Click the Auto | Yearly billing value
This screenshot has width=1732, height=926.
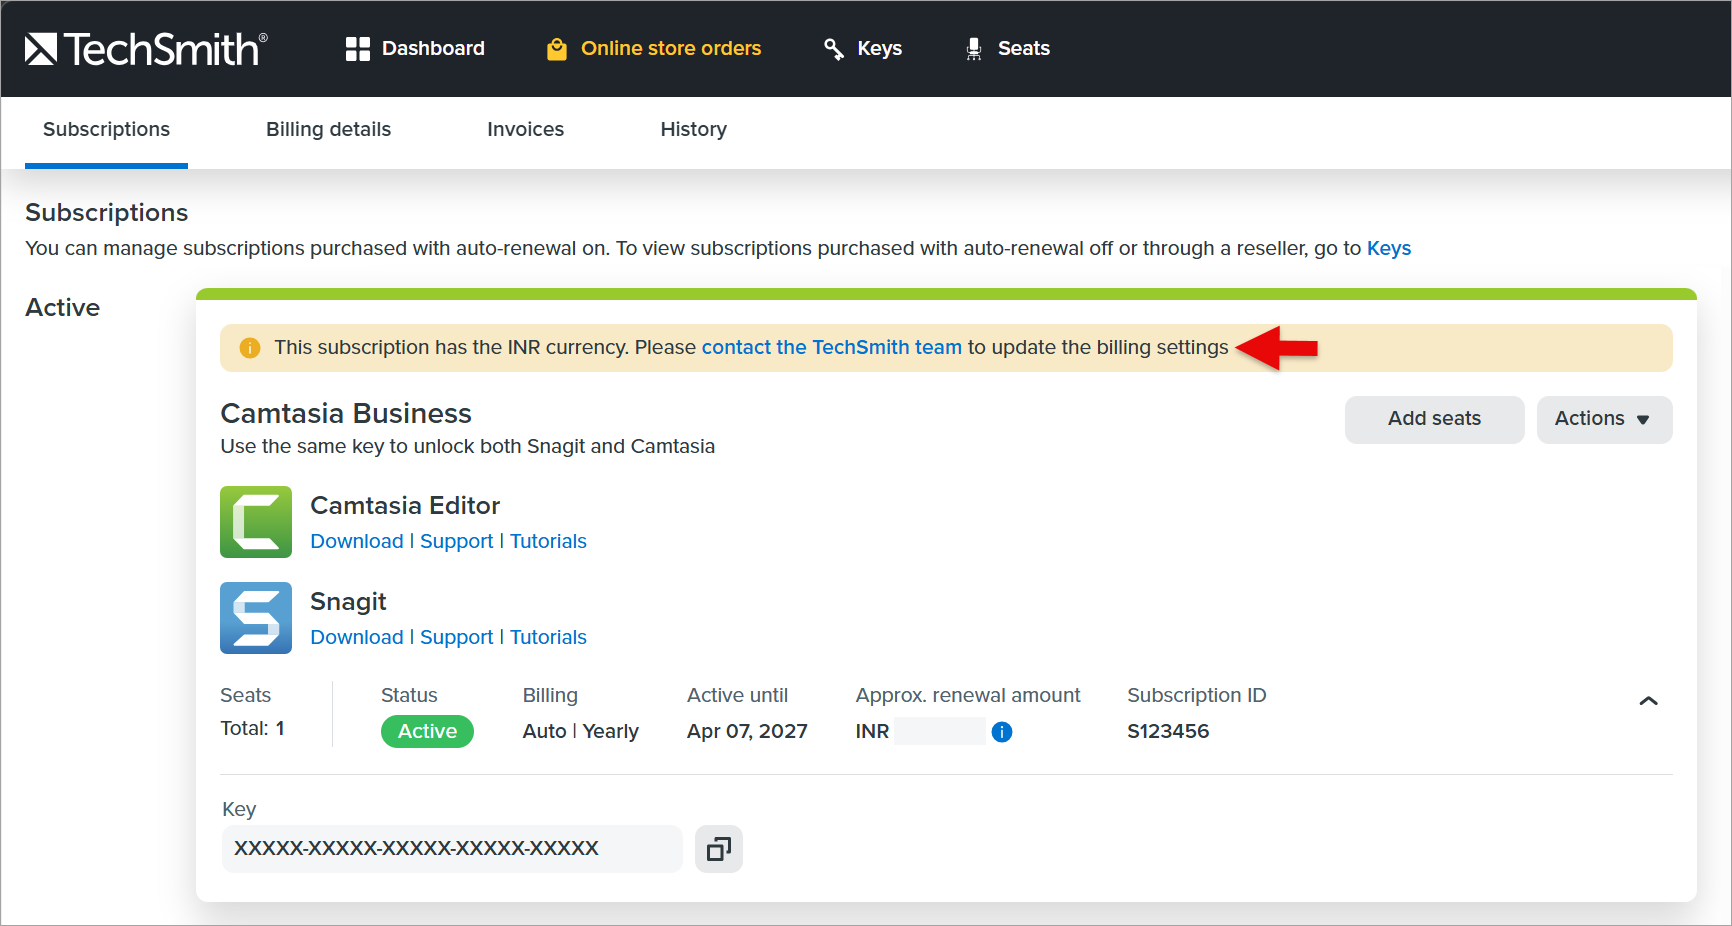580,731
